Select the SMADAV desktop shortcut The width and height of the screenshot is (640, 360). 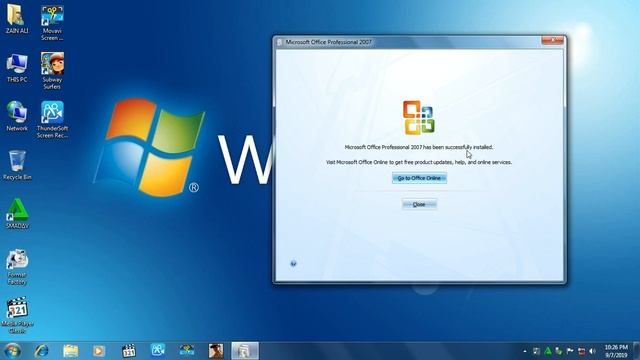[17, 214]
